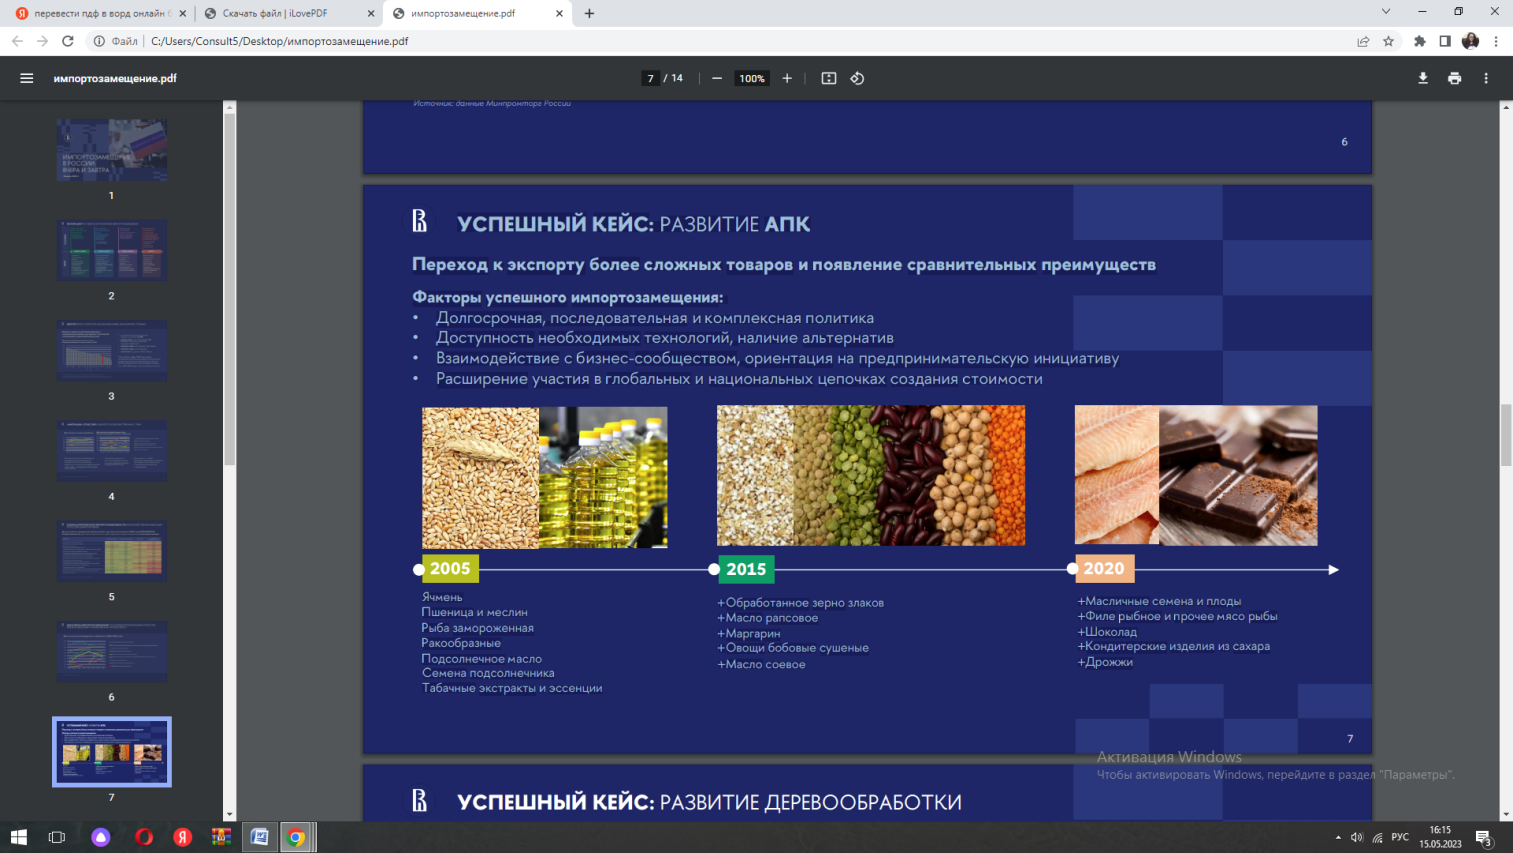This screenshot has width=1513, height=853.
Task: Click the text '+Шоколад'
Action: coord(1107,632)
